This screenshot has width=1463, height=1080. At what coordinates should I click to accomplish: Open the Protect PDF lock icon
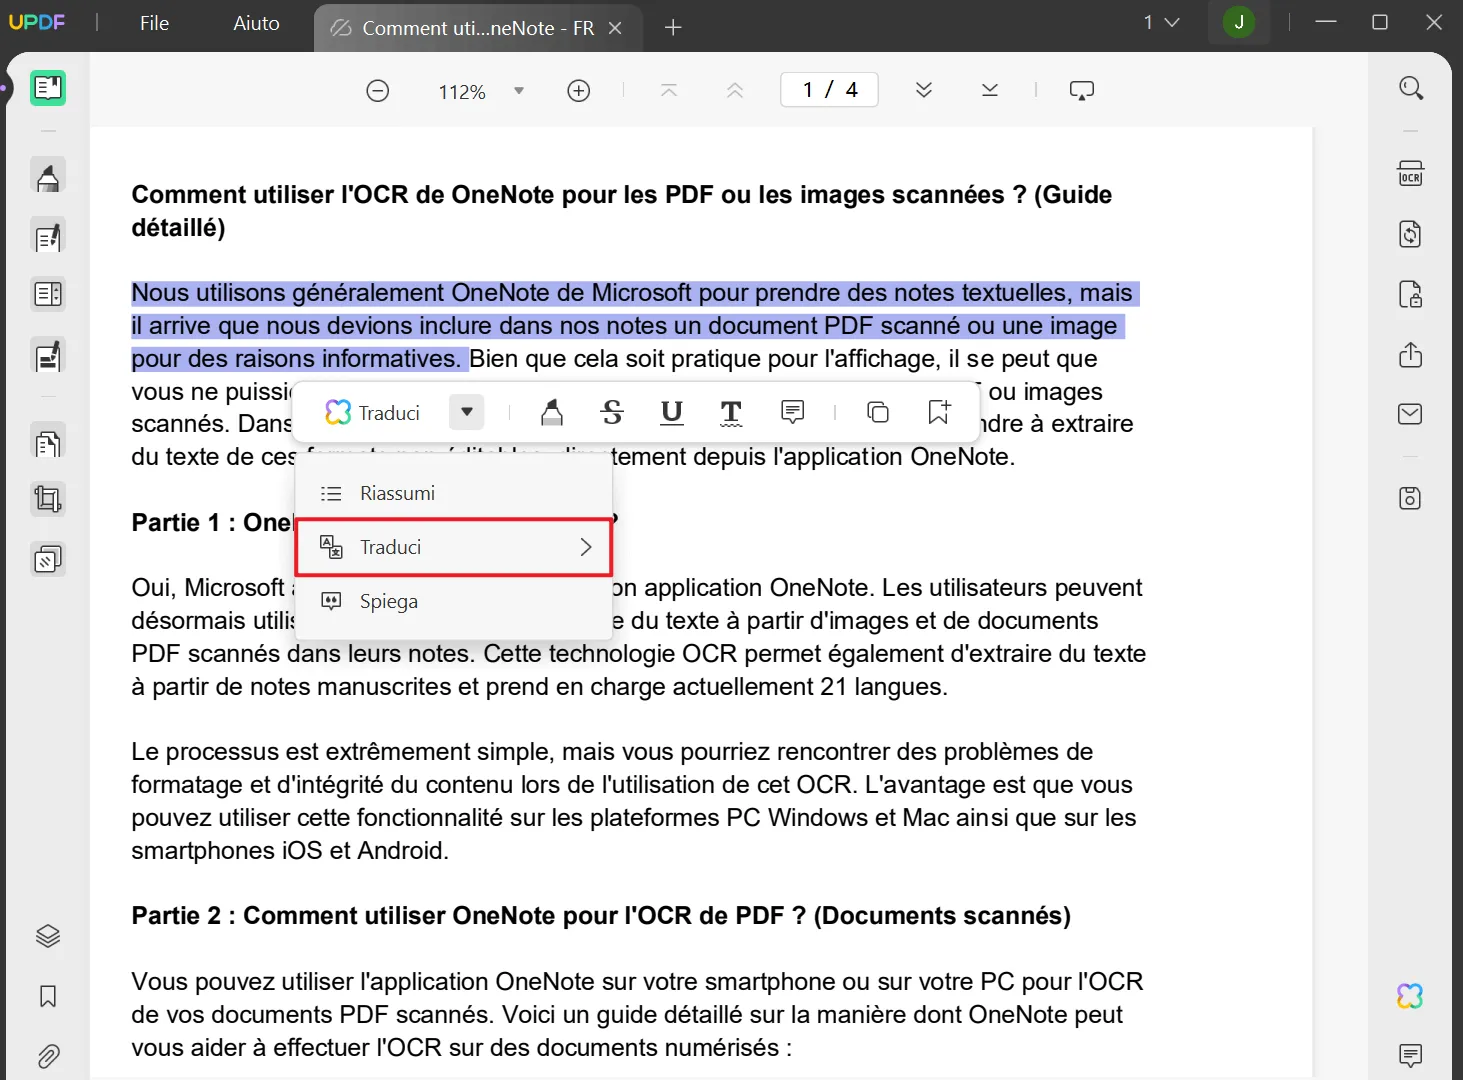point(1410,294)
